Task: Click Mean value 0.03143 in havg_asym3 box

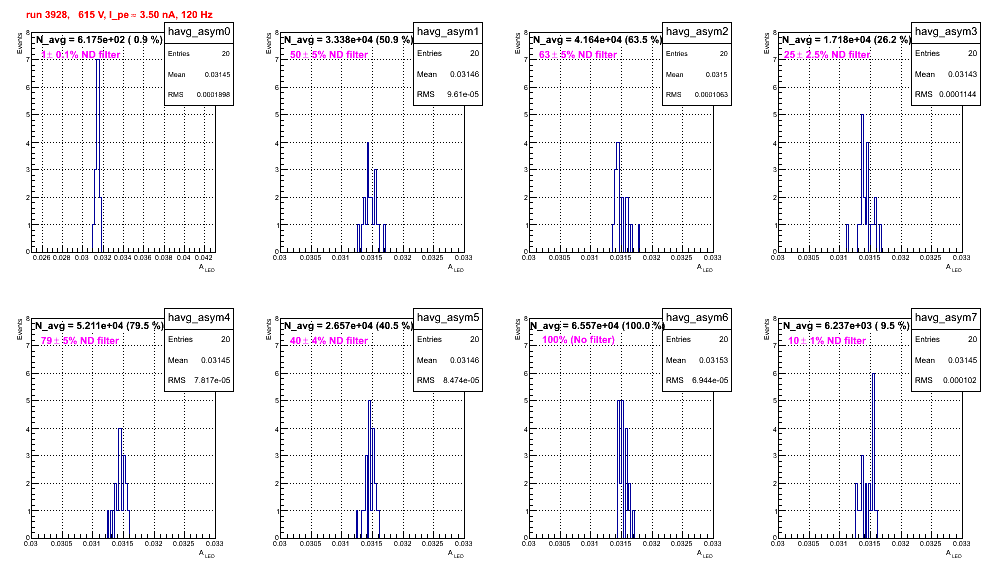Action: coord(963,74)
